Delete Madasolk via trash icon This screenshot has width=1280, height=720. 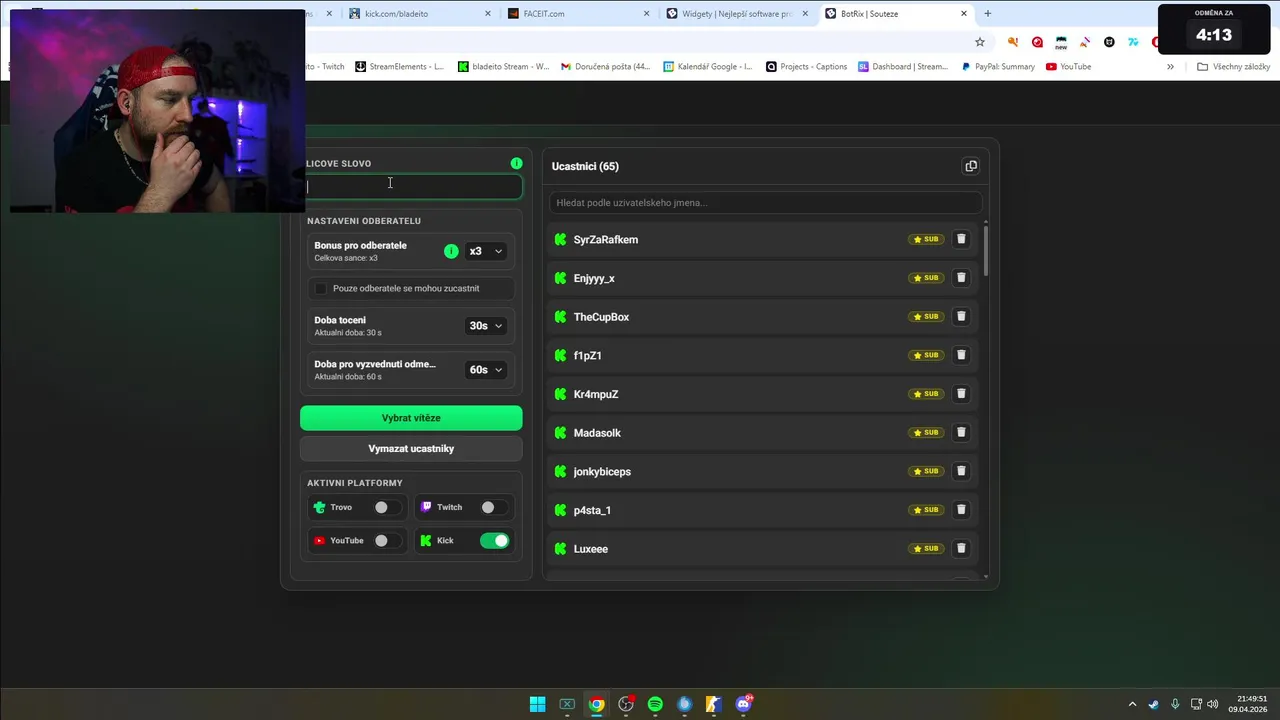(961, 432)
